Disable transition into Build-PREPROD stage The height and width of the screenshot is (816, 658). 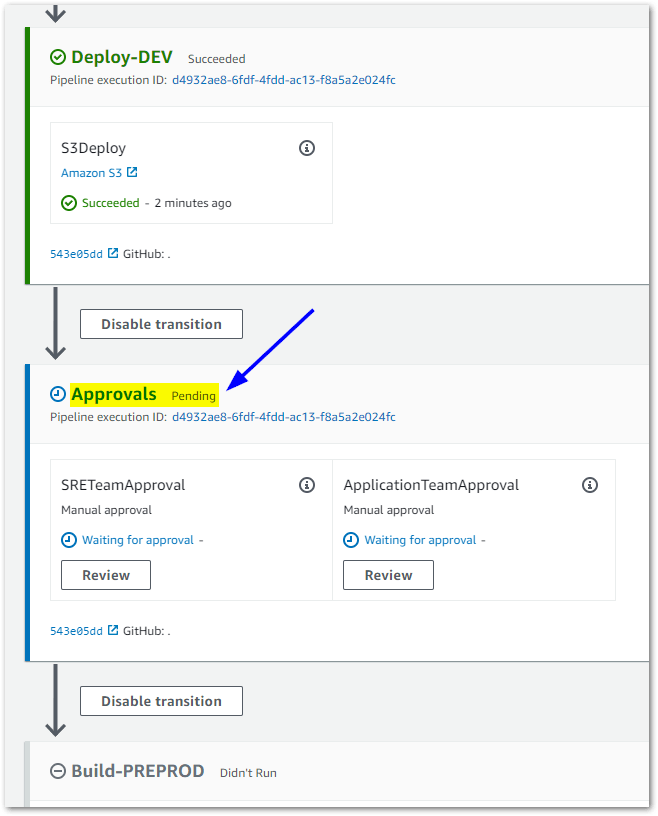click(x=161, y=701)
